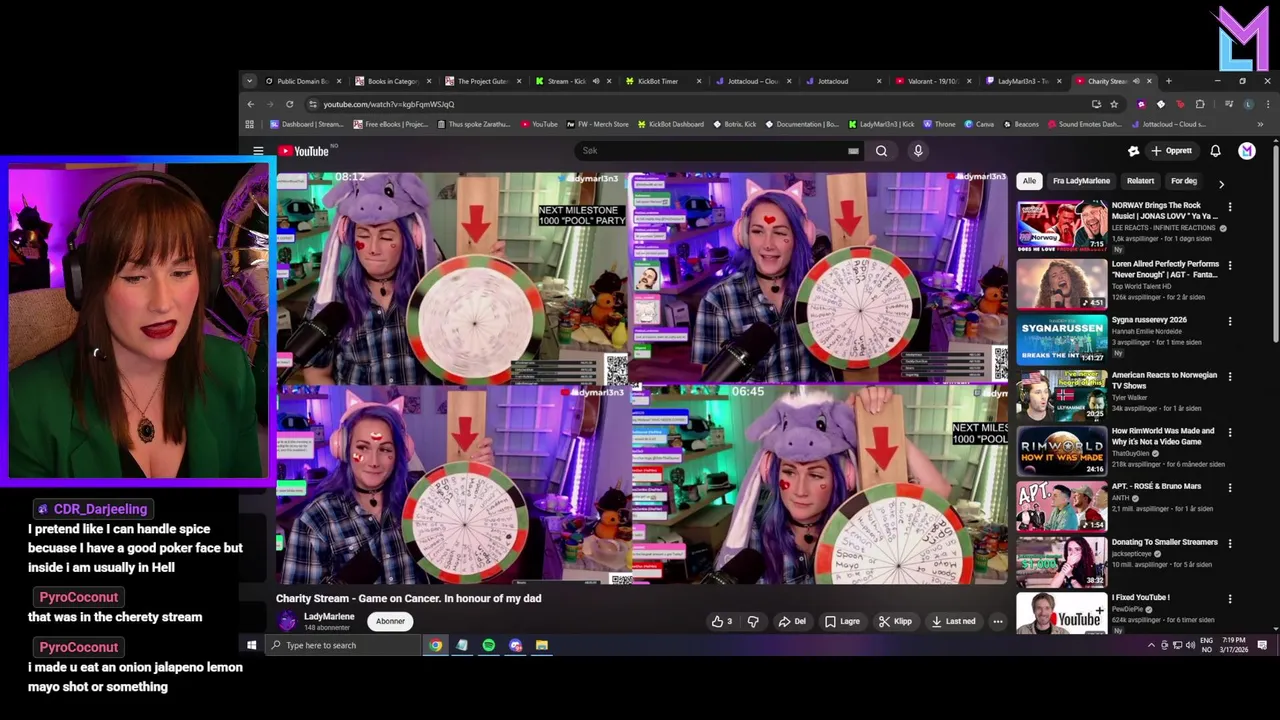Open options menu for Sygna russerevy 2026
1280x720 pixels.
[x=1230, y=321]
